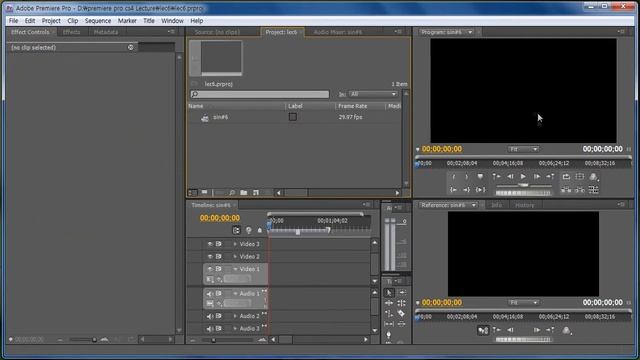Image resolution: width=640 pixels, height=360 pixels.
Task: Step back one frame in Program monitor
Action: point(510,177)
